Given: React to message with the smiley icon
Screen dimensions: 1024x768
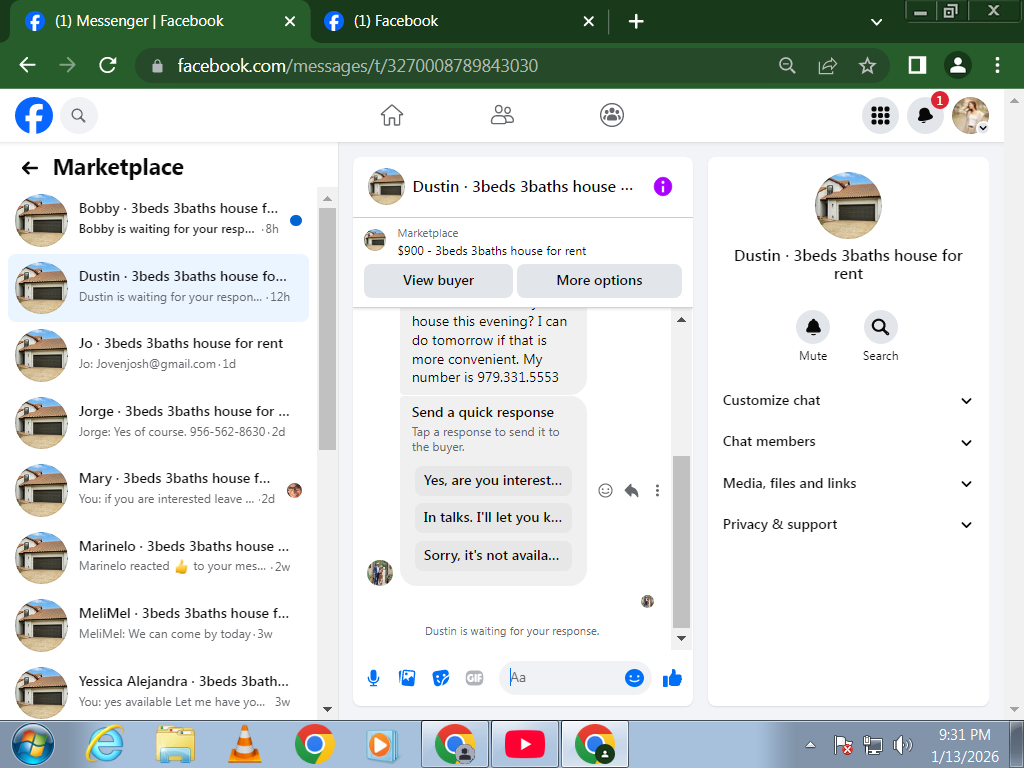Looking at the screenshot, I should tap(605, 490).
